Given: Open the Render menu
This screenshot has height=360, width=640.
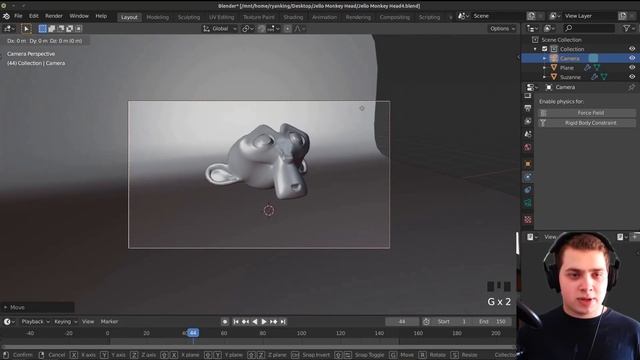Looking at the screenshot, I should [54, 16].
